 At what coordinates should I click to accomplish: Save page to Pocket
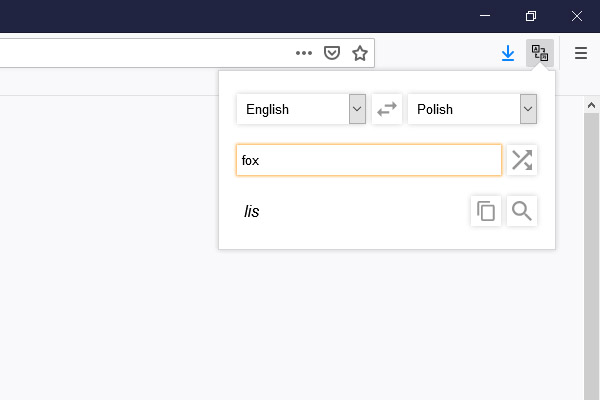coord(332,53)
